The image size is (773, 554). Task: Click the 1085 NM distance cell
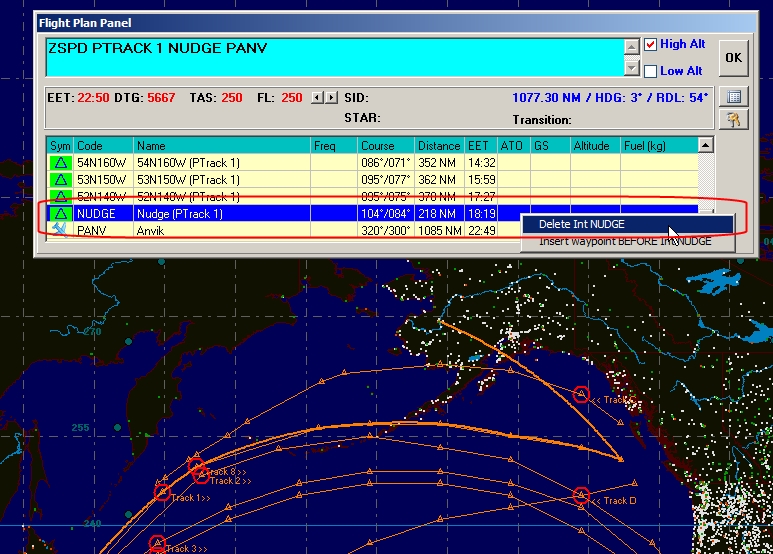(439, 230)
